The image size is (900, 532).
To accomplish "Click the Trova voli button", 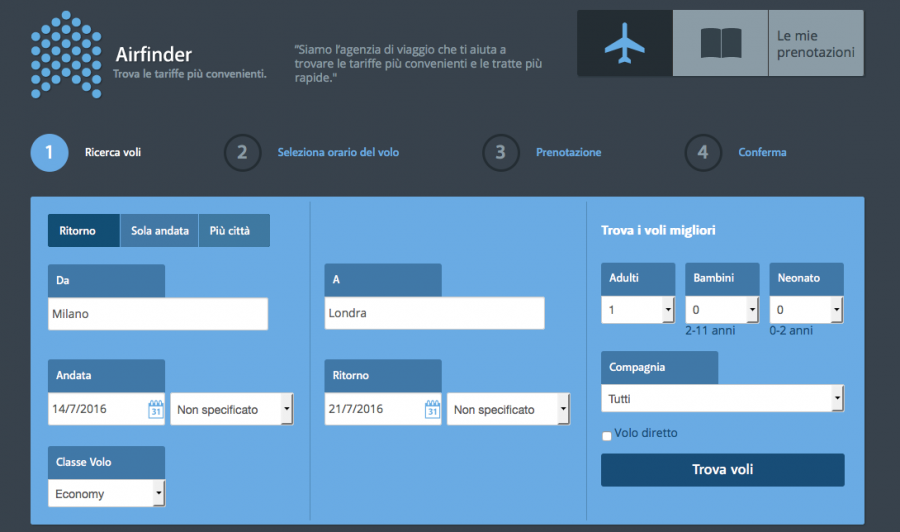I will [723, 469].
